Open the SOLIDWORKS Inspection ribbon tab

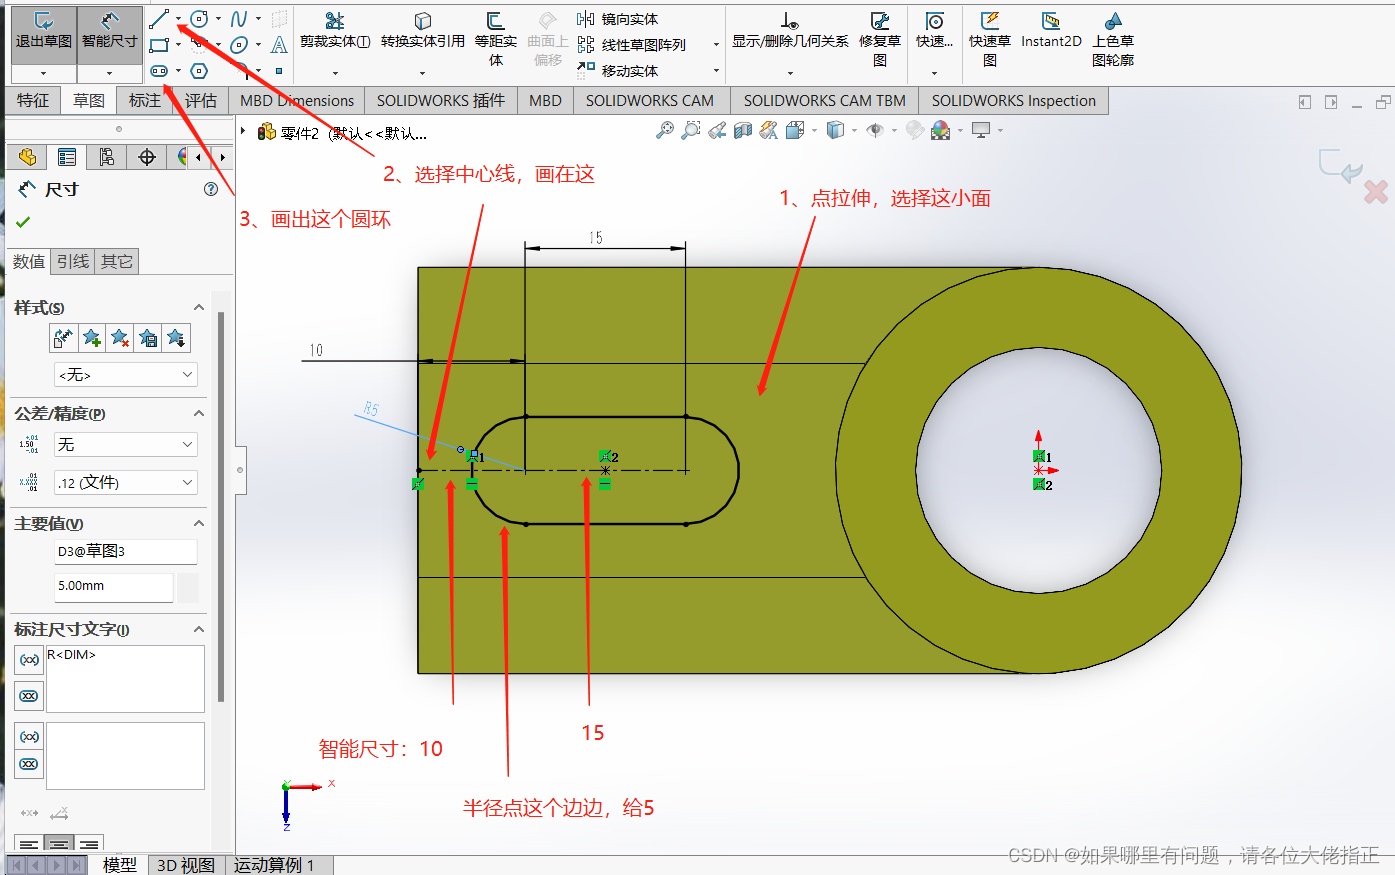click(x=1014, y=100)
